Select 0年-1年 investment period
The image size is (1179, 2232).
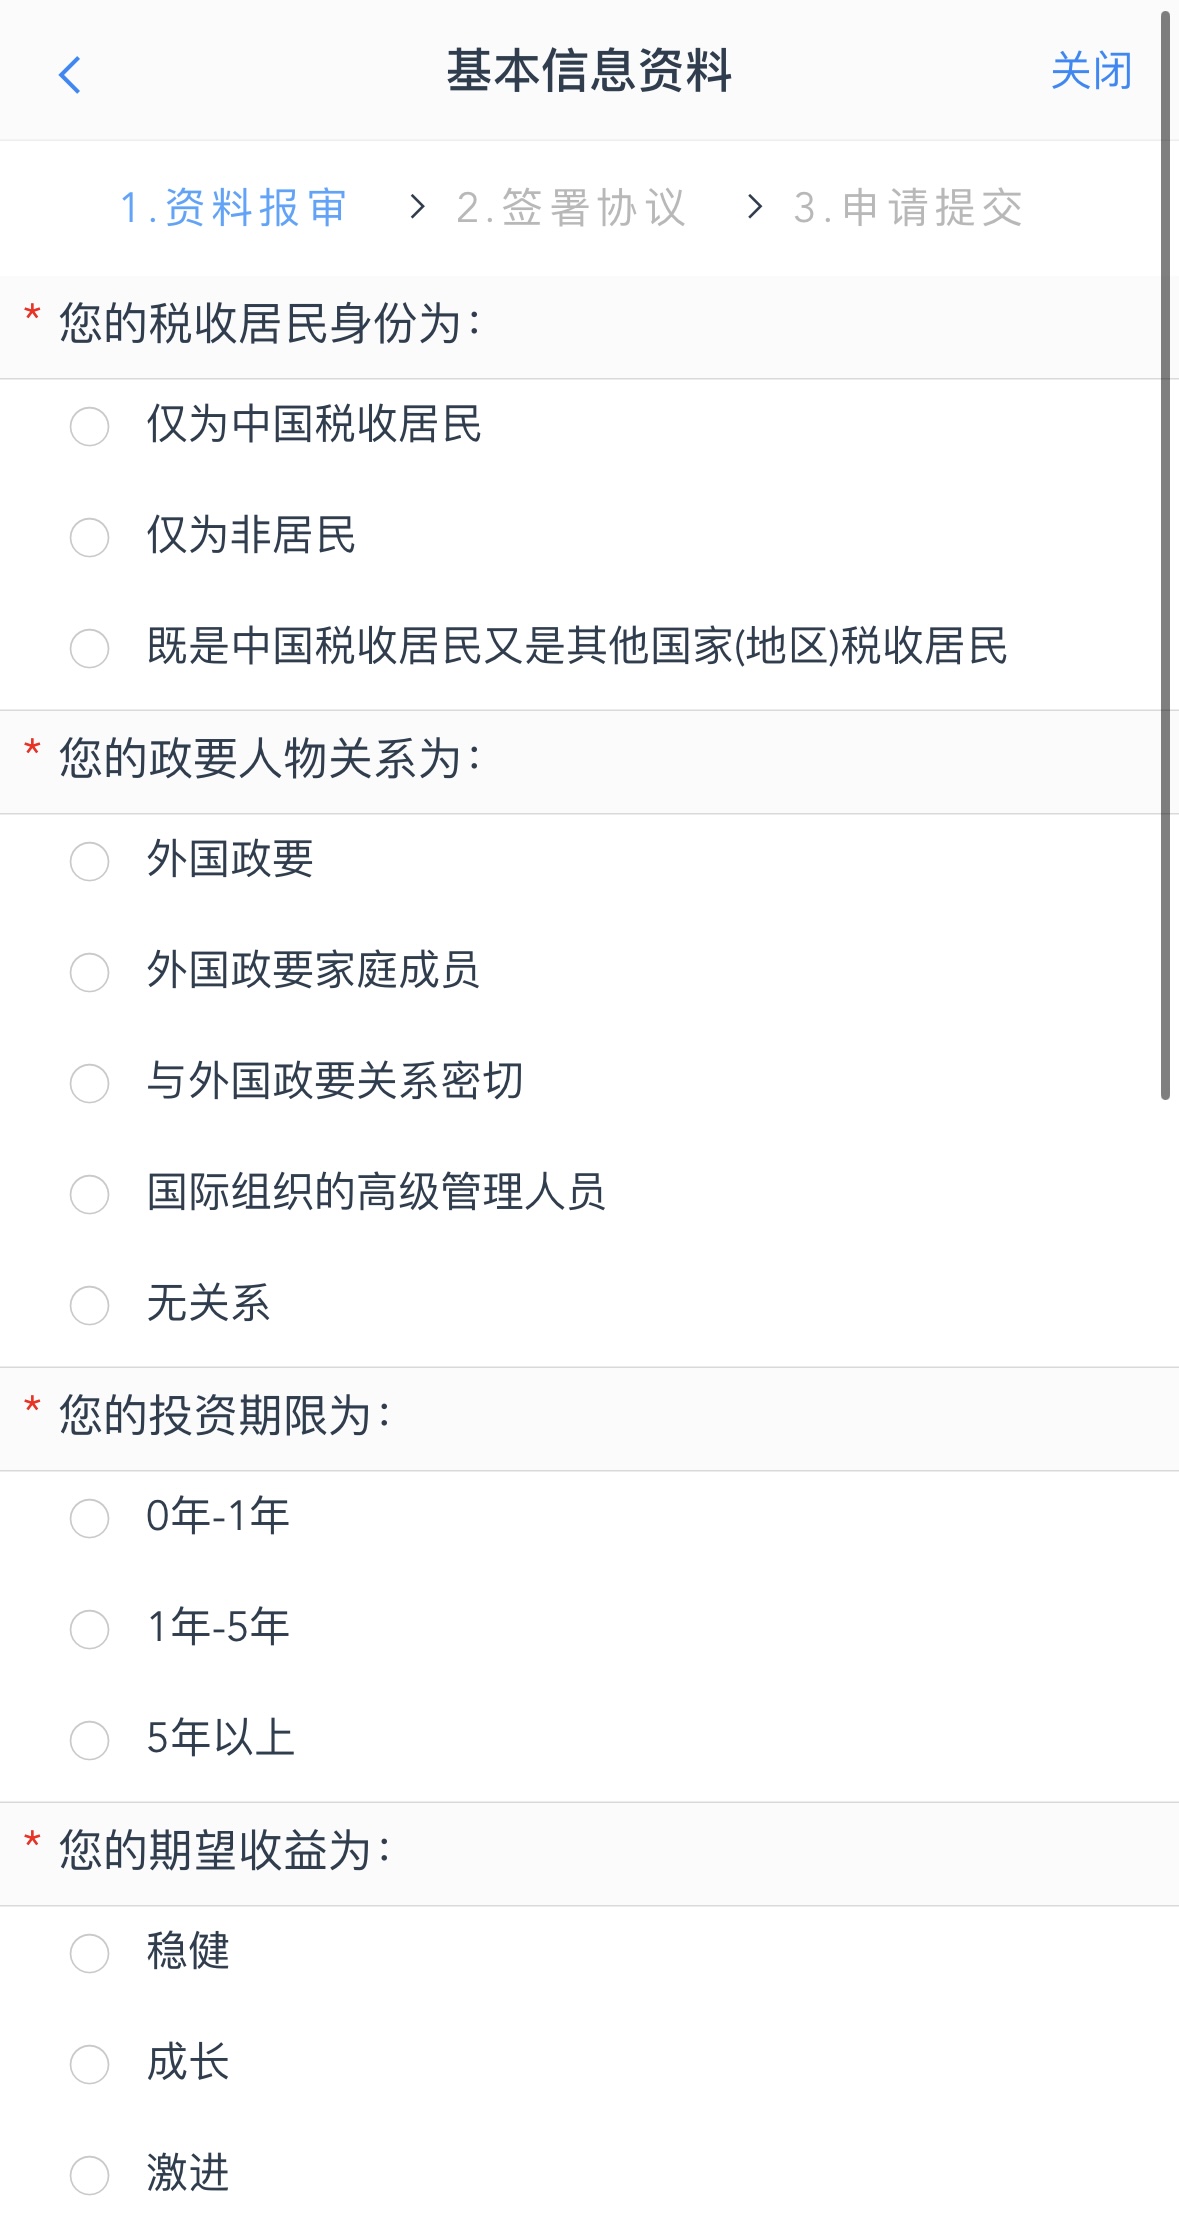89,1518
